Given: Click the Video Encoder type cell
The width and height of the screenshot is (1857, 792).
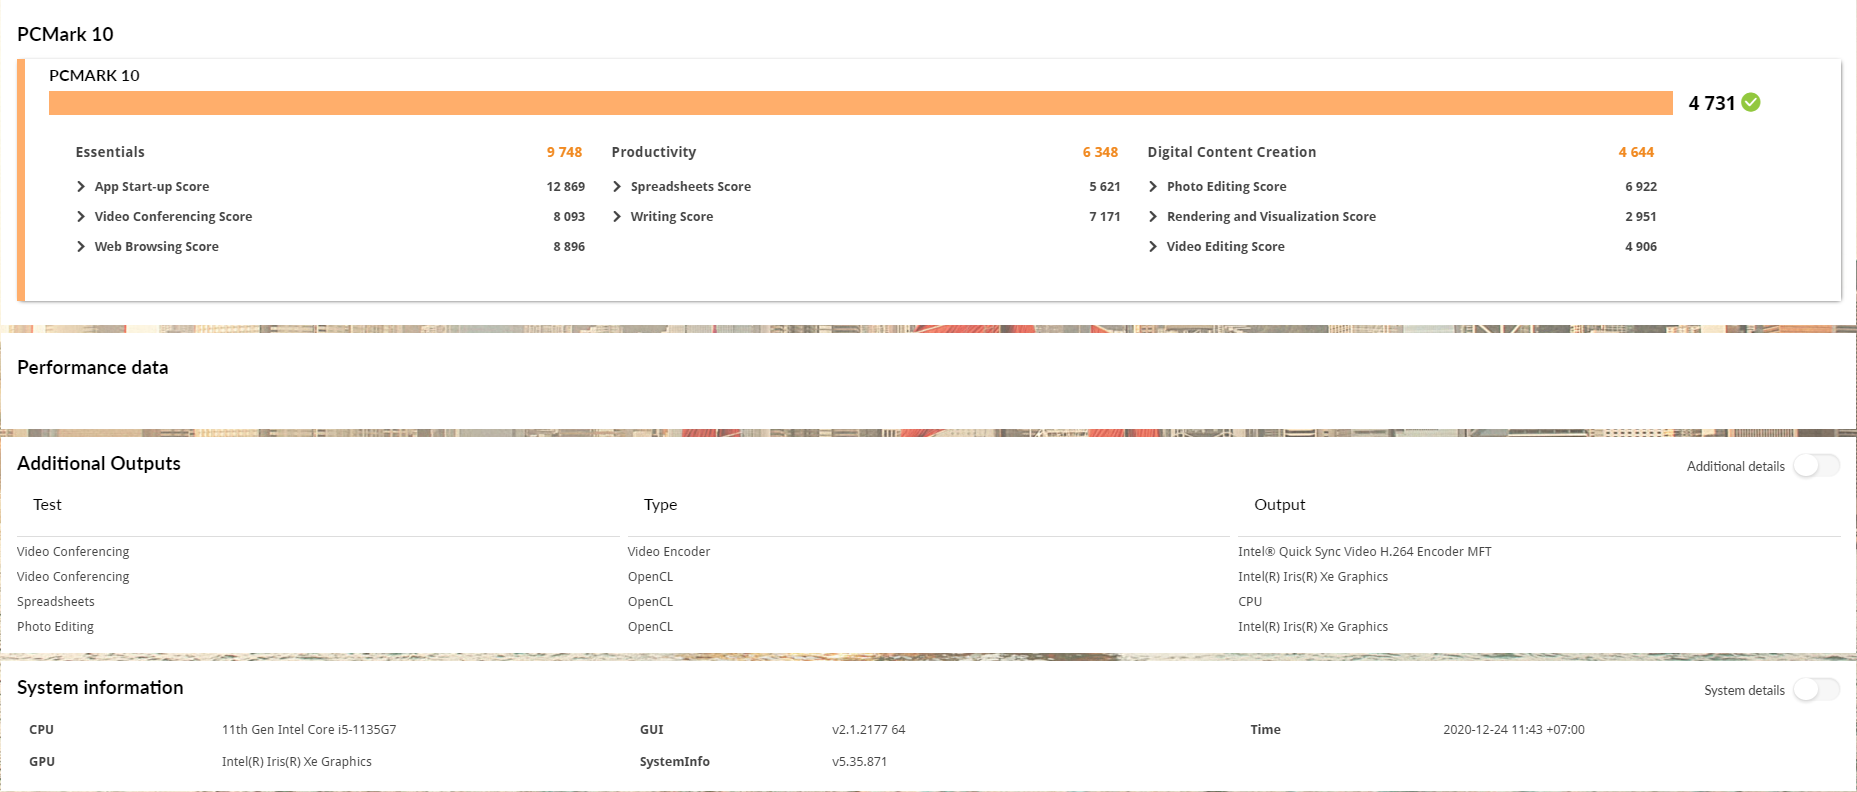Looking at the screenshot, I should click(669, 552).
